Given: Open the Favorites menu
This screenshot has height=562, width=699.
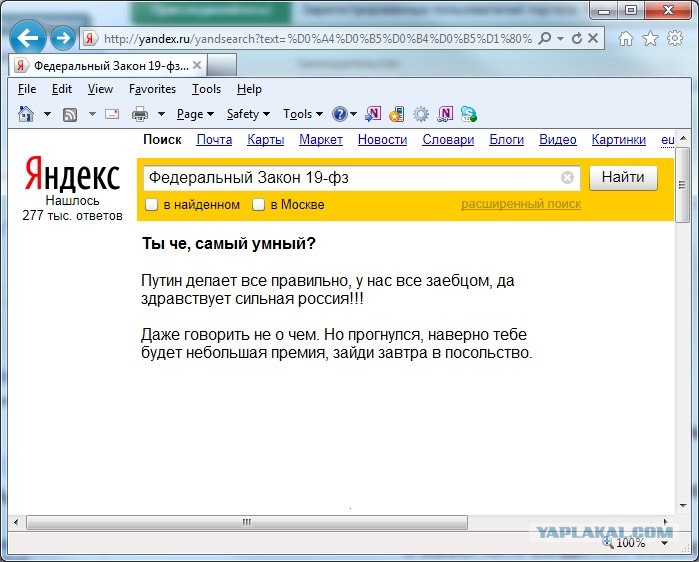Looking at the screenshot, I should click(x=152, y=89).
